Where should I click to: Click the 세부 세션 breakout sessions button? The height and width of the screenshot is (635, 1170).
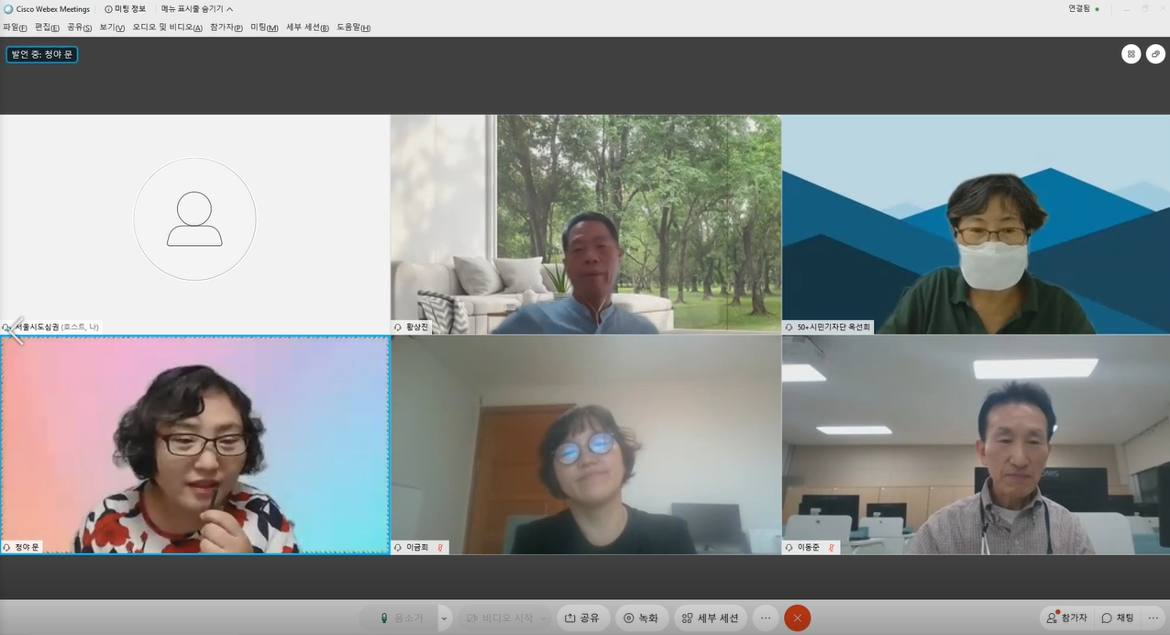[x=710, y=618]
